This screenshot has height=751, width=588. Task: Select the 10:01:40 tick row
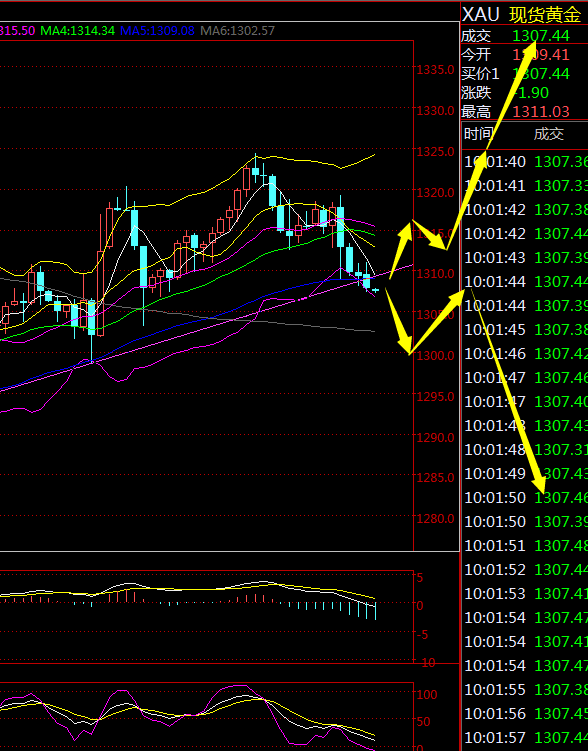coord(525,162)
